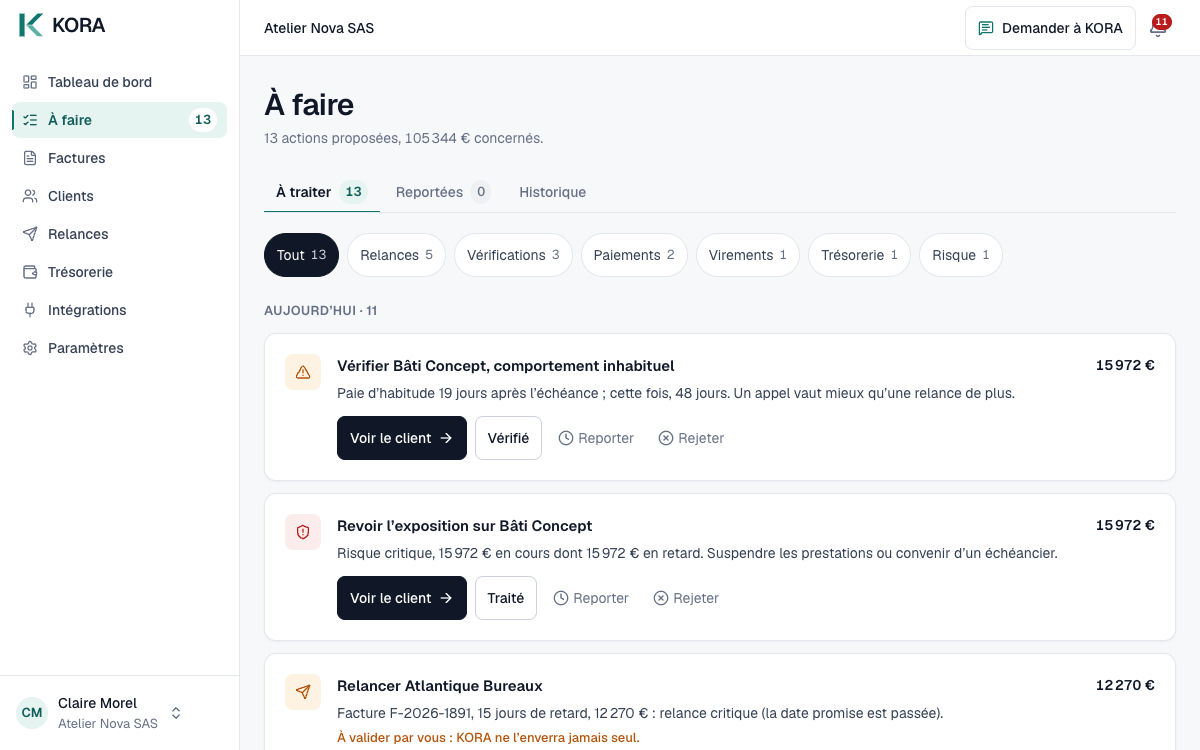
Task: Open Intégrations page
Action: point(120,310)
